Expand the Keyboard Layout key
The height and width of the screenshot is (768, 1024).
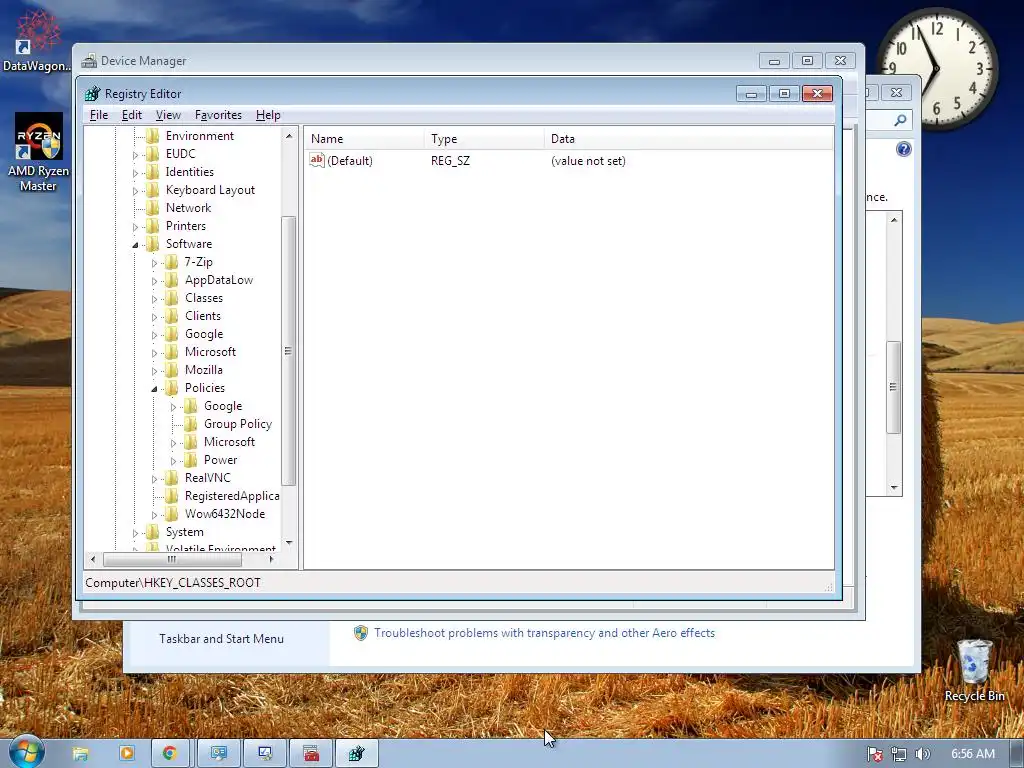[135, 191]
